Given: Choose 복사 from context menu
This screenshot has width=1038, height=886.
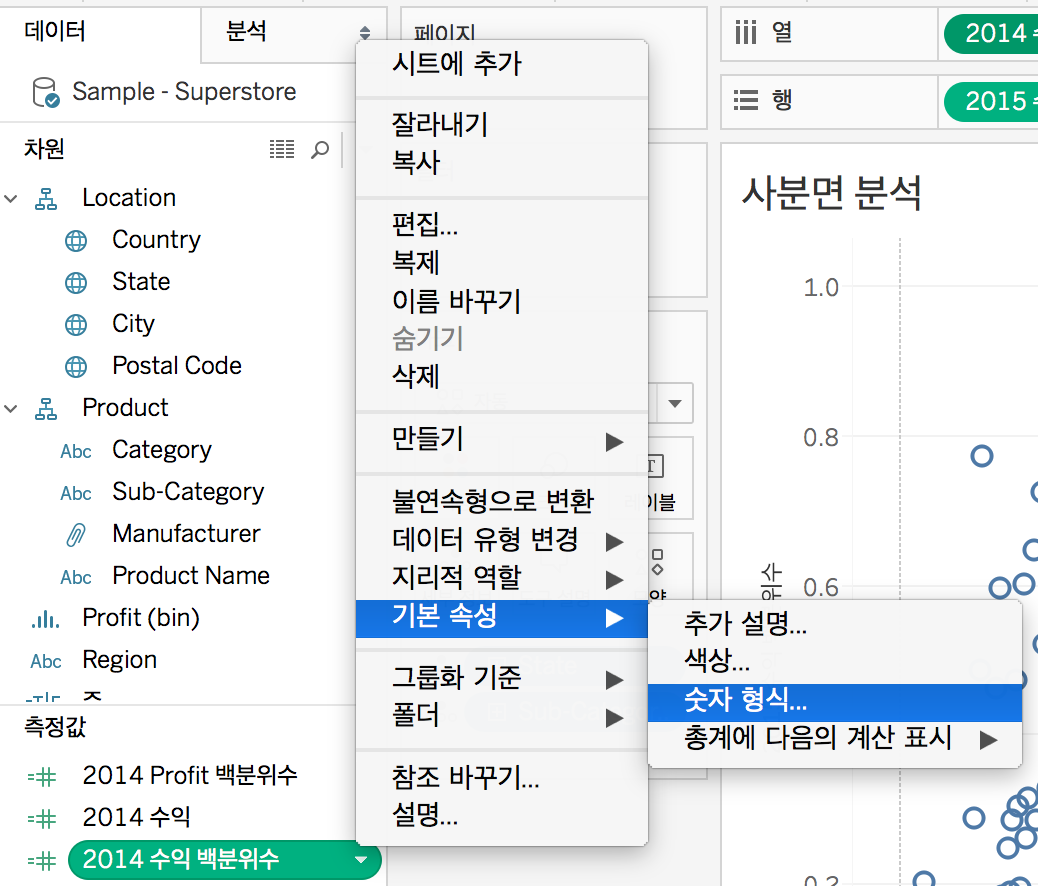Looking at the screenshot, I should (x=502, y=163).
